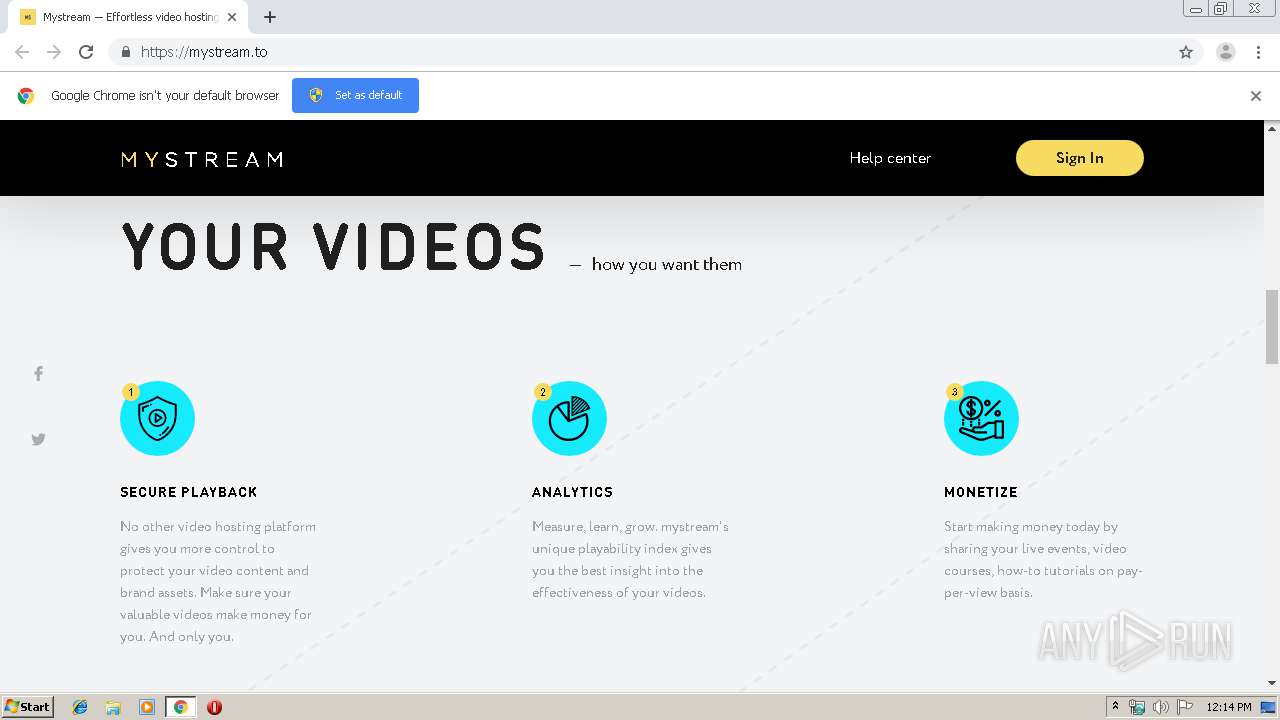
Task: Click the red Opera-style taskbar icon
Action: click(x=214, y=707)
